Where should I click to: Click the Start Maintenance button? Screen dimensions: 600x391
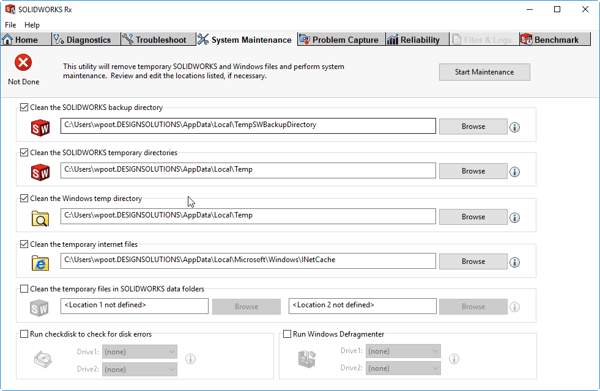coord(484,72)
